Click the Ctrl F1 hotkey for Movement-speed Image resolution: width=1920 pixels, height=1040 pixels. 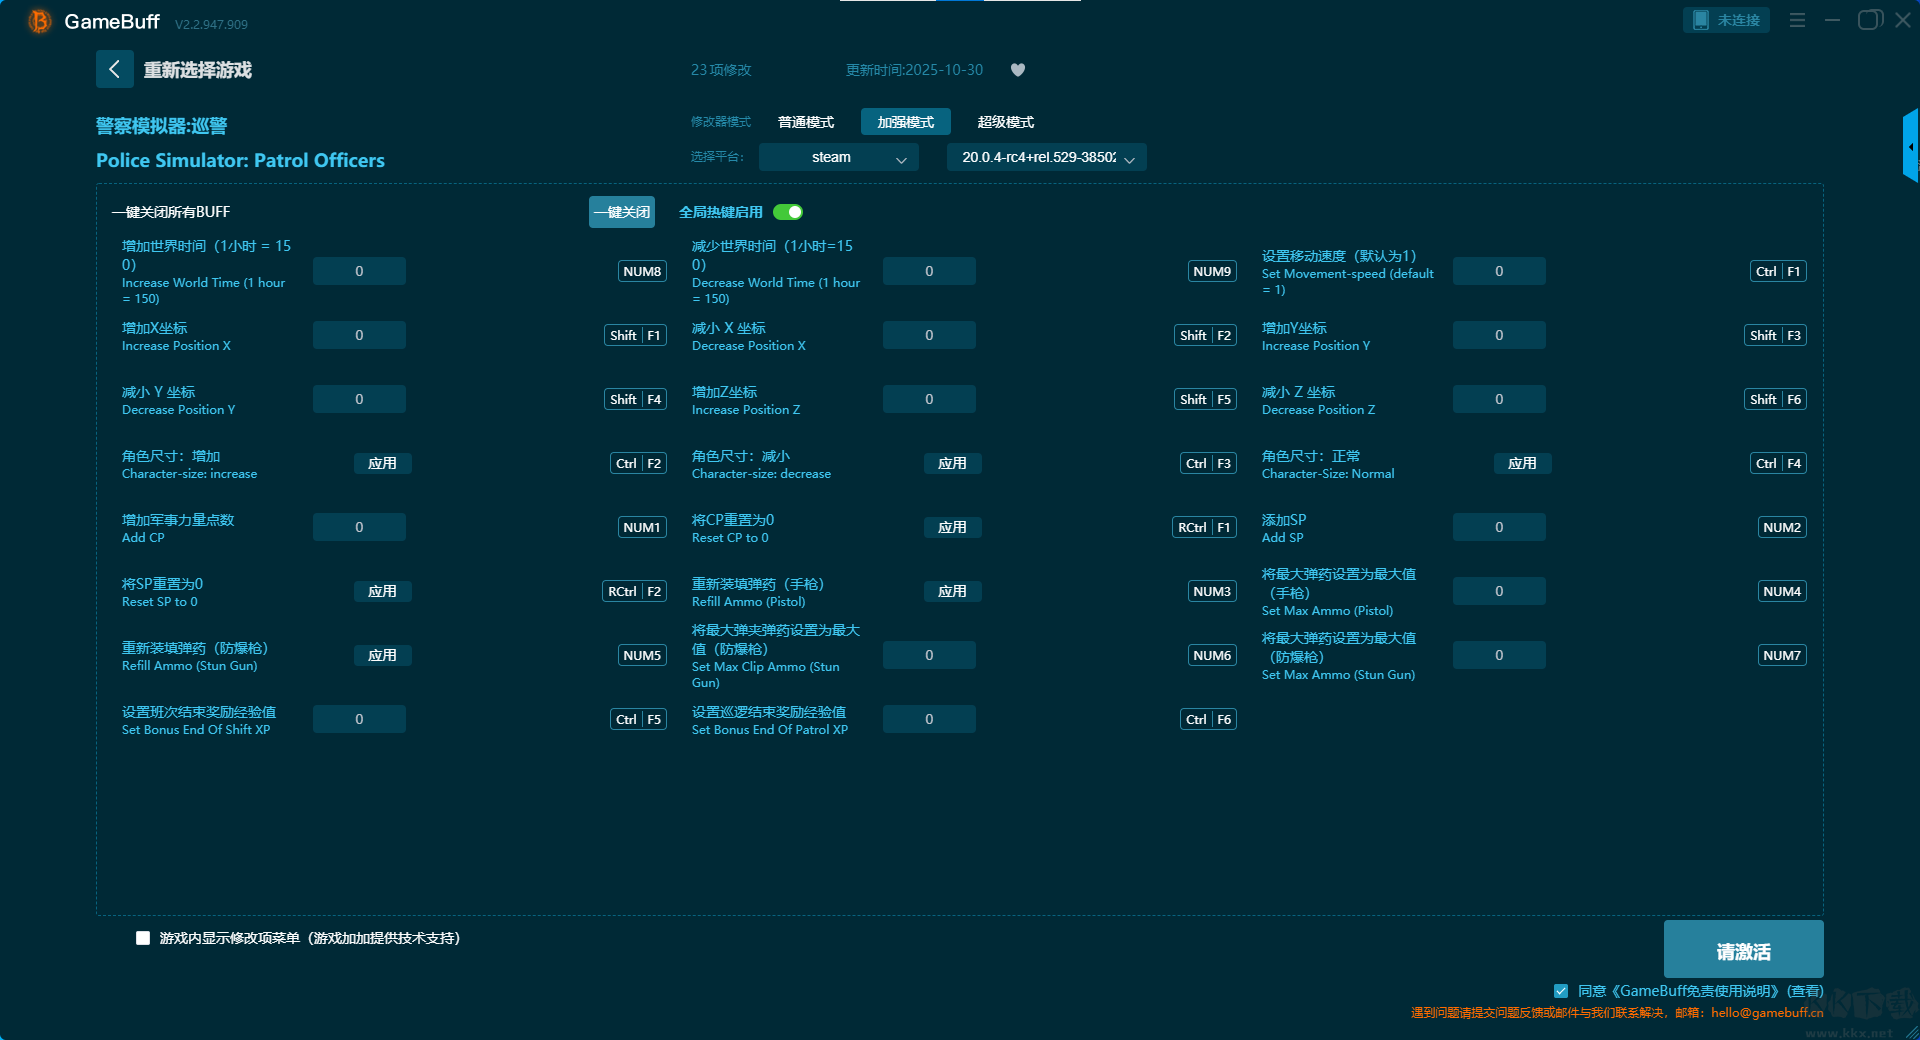1779,271
